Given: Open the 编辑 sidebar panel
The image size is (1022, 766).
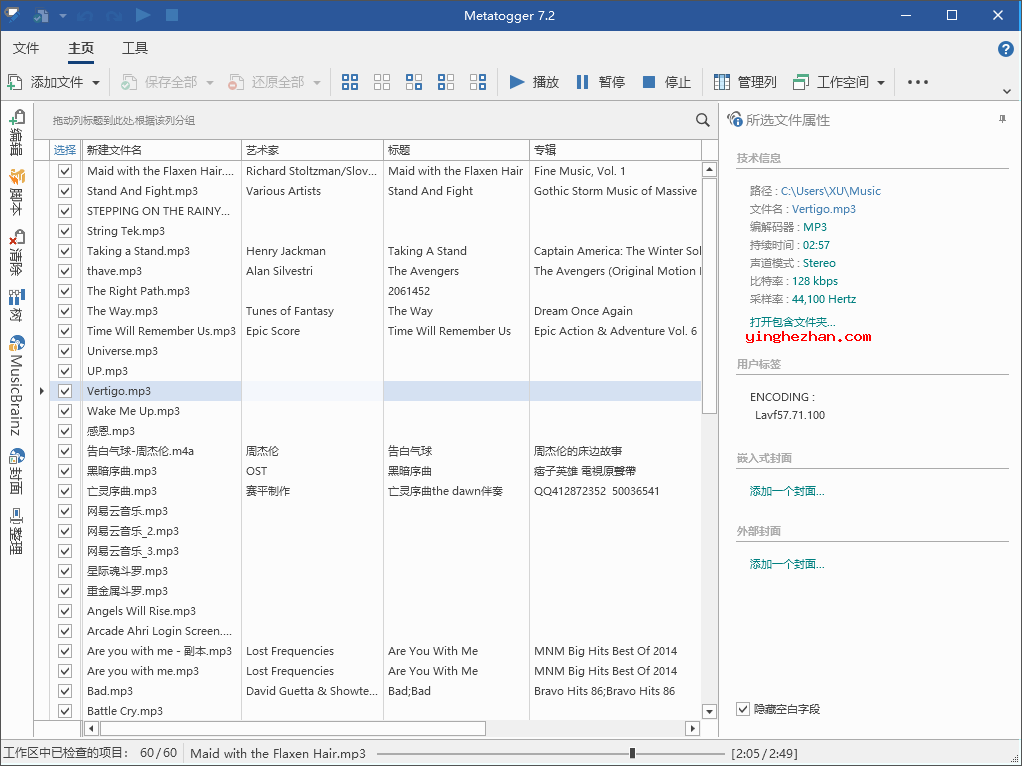Looking at the screenshot, I should click(x=17, y=132).
